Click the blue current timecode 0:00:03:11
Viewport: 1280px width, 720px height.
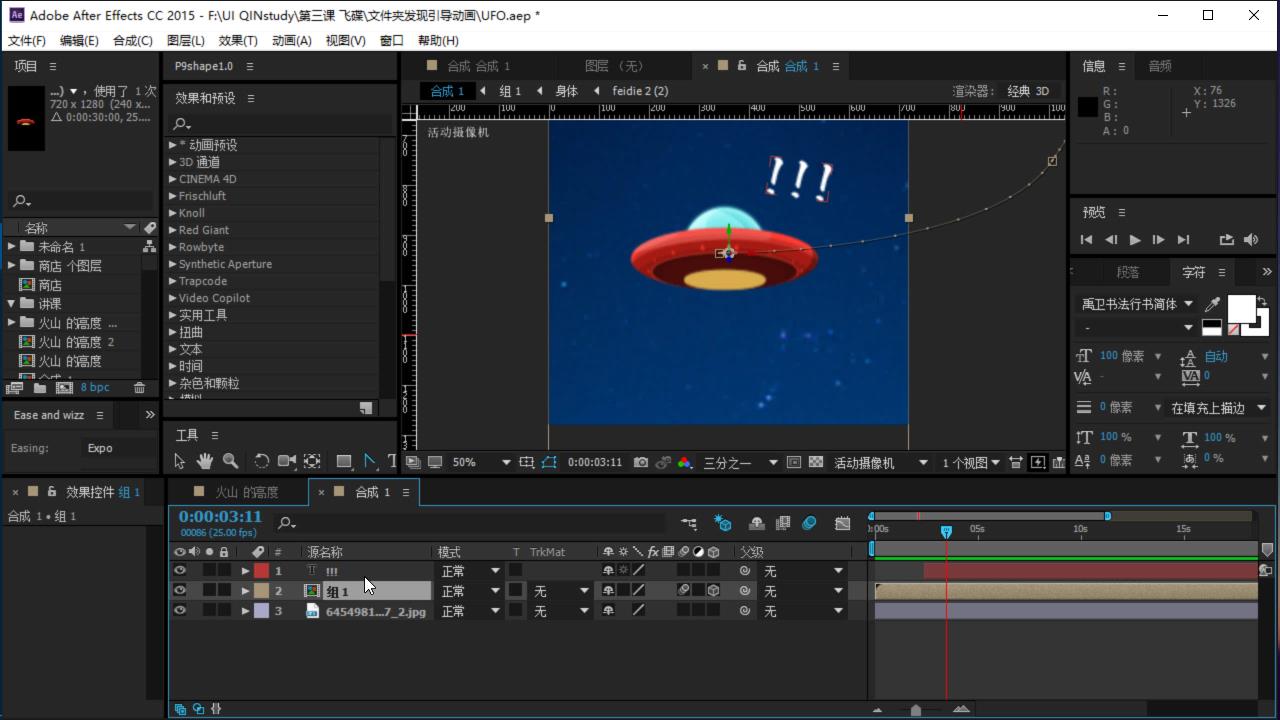click(x=220, y=517)
